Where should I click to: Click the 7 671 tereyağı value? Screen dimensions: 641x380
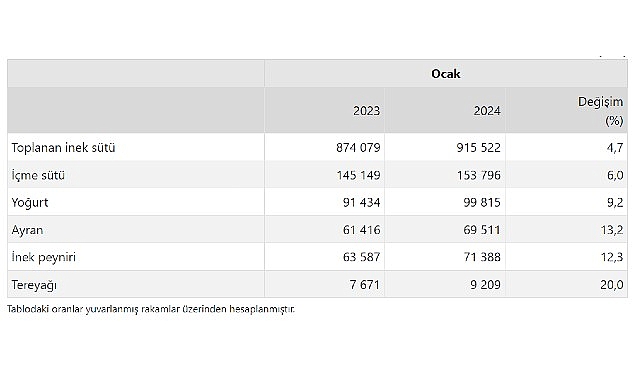click(x=365, y=285)
